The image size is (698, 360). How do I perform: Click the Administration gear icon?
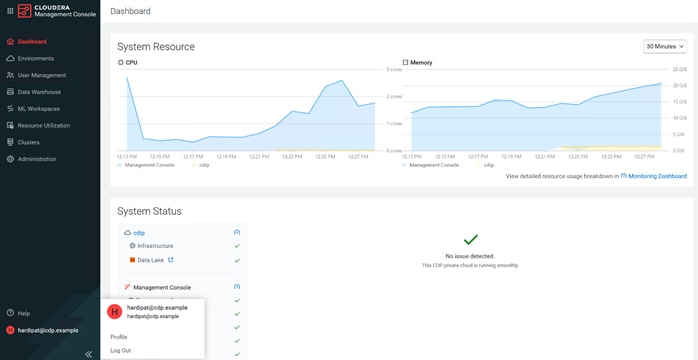pos(10,159)
